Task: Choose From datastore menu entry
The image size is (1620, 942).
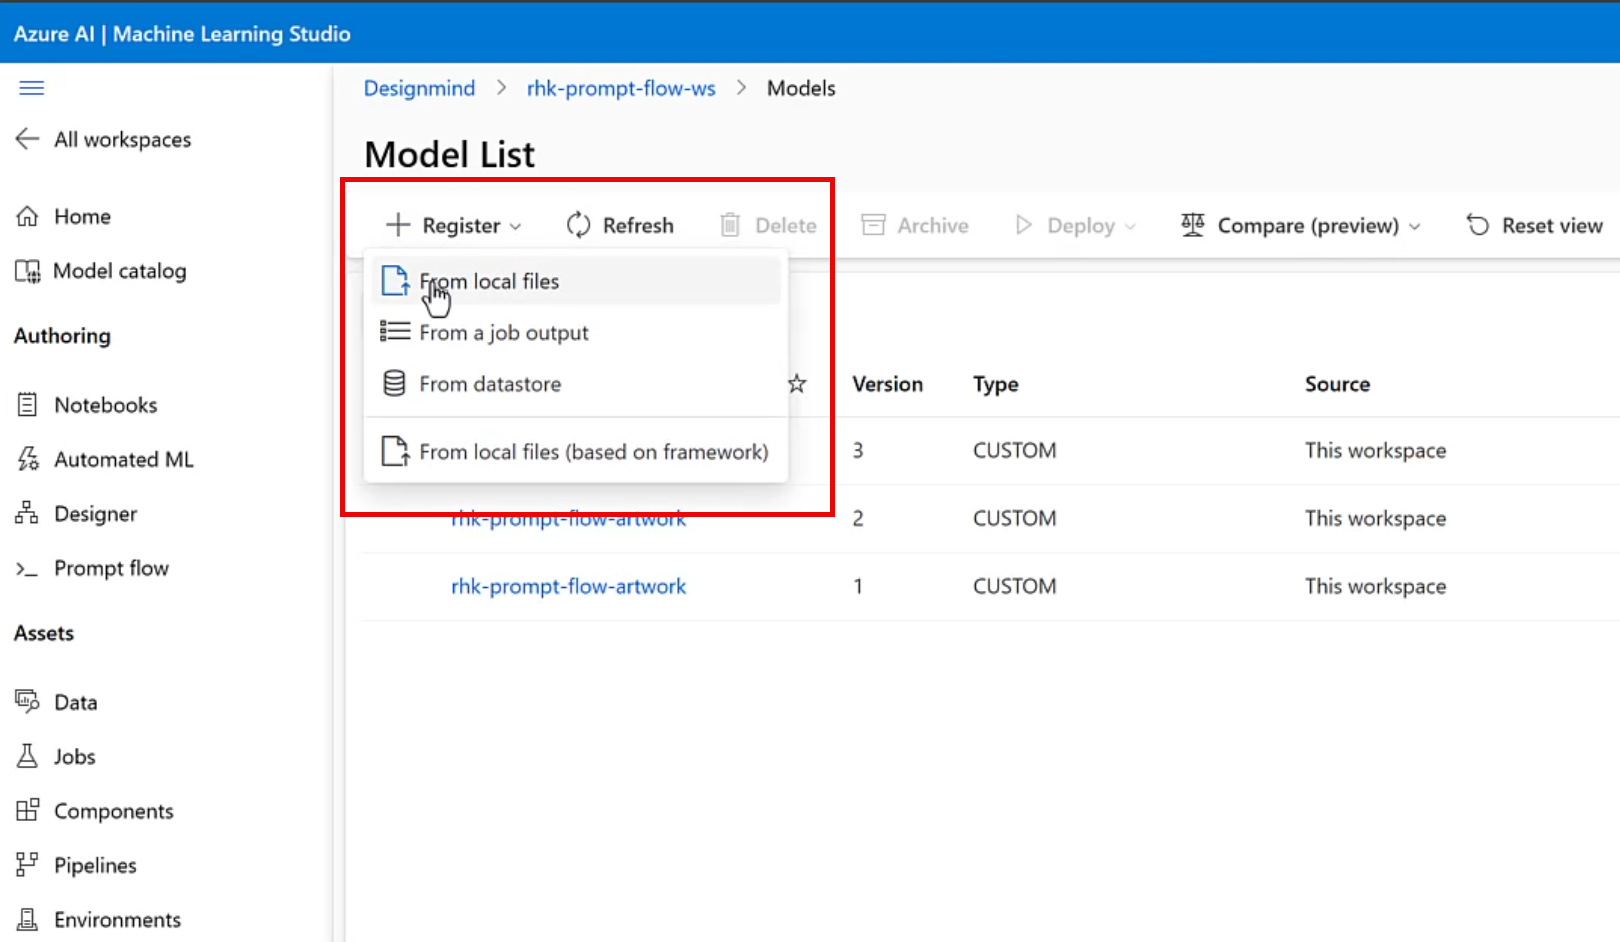Action: [490, 384]
